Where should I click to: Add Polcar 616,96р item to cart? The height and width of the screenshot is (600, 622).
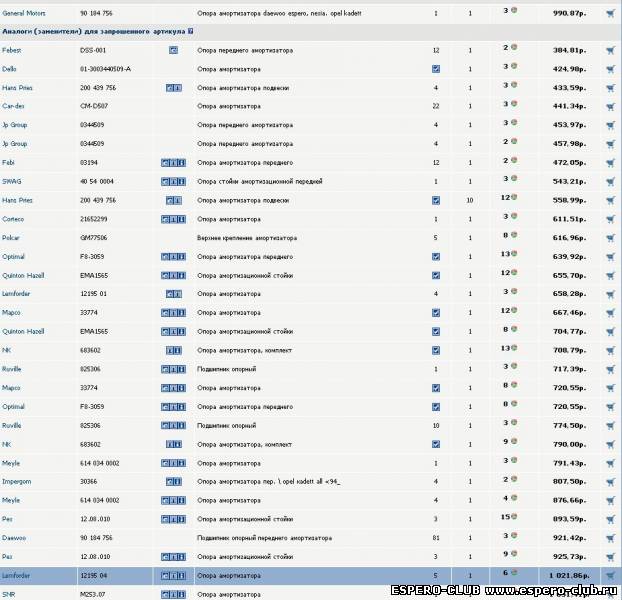click(x=610, y=238)
